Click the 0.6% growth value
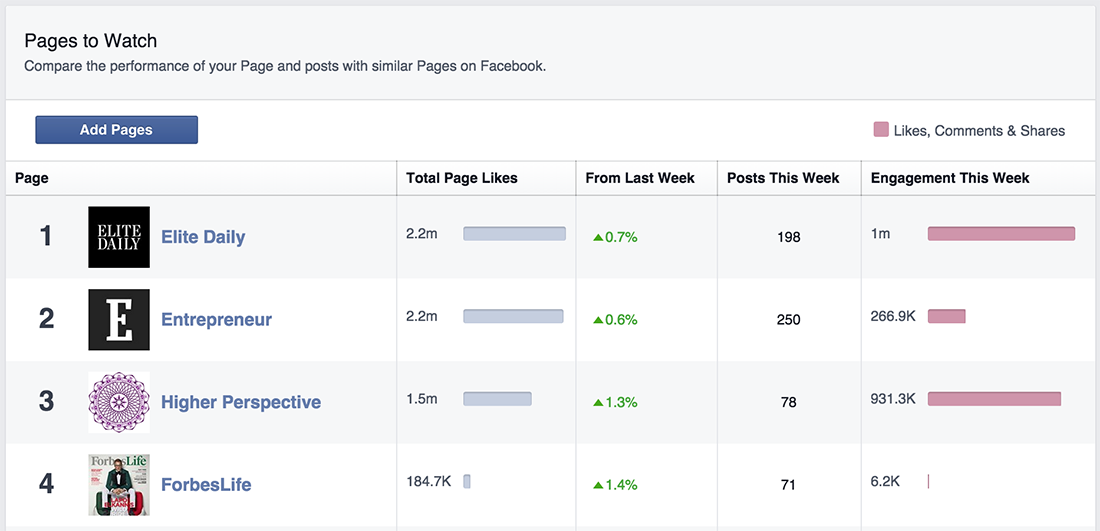Screen dimensions: 1100x531 coord(621,320)
